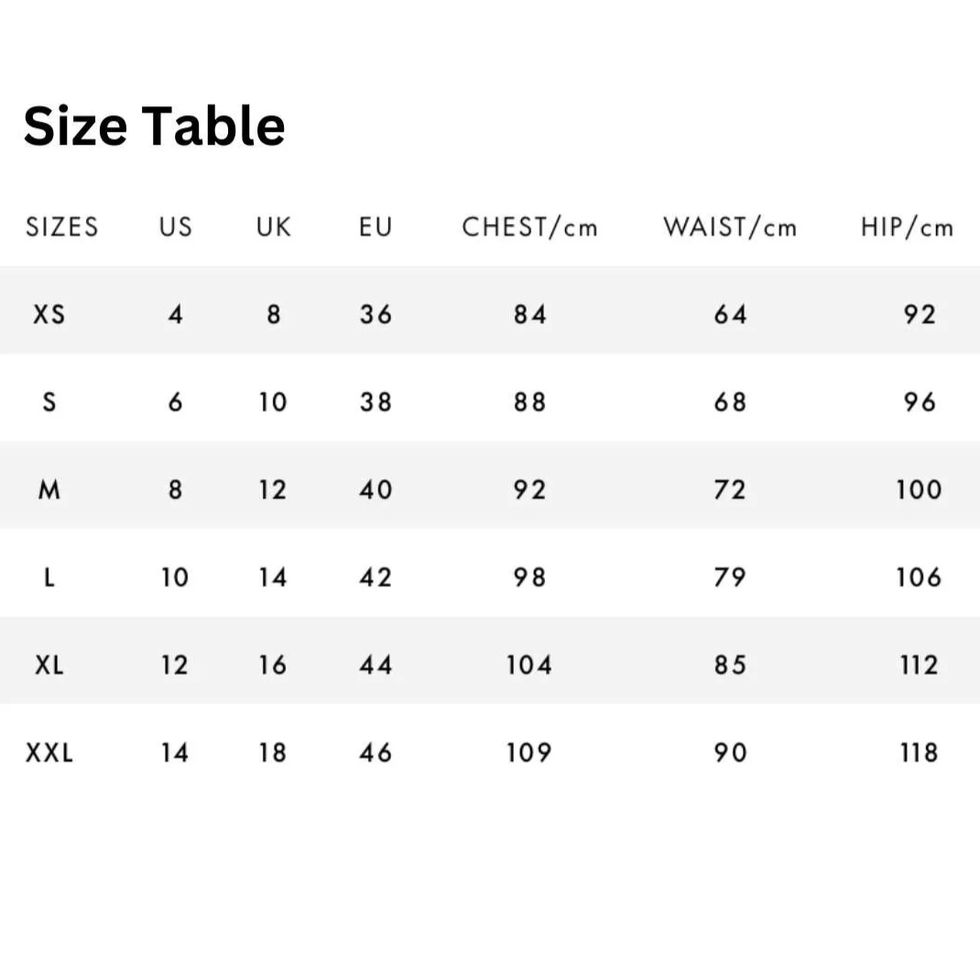The height and width of the screenshot is (980, 980).
Task: Click the Size Table heading
Action: click(x=154, y=127)
